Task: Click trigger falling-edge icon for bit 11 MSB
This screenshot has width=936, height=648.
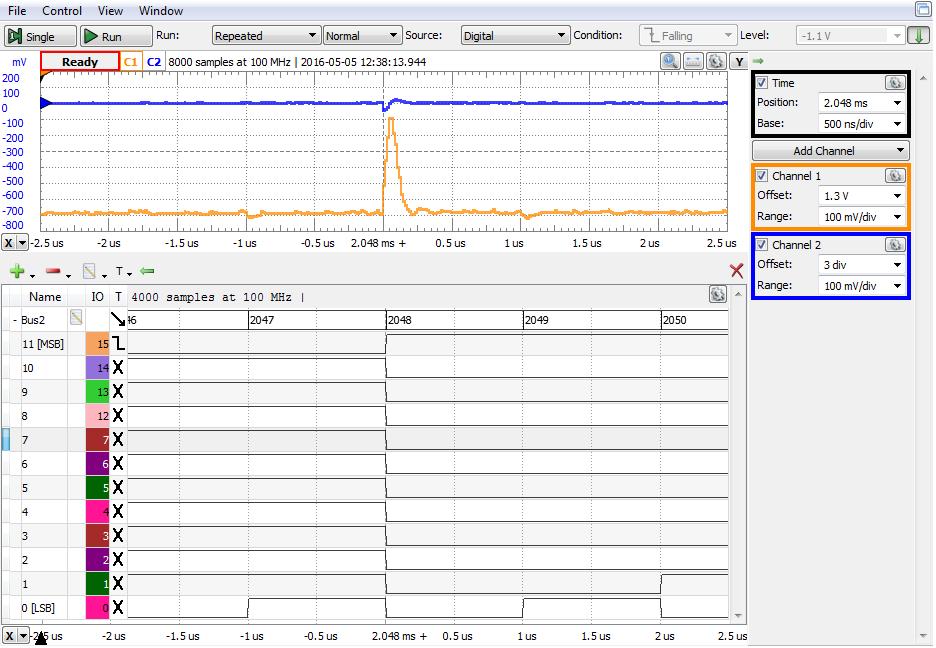Action: (119, 343)
